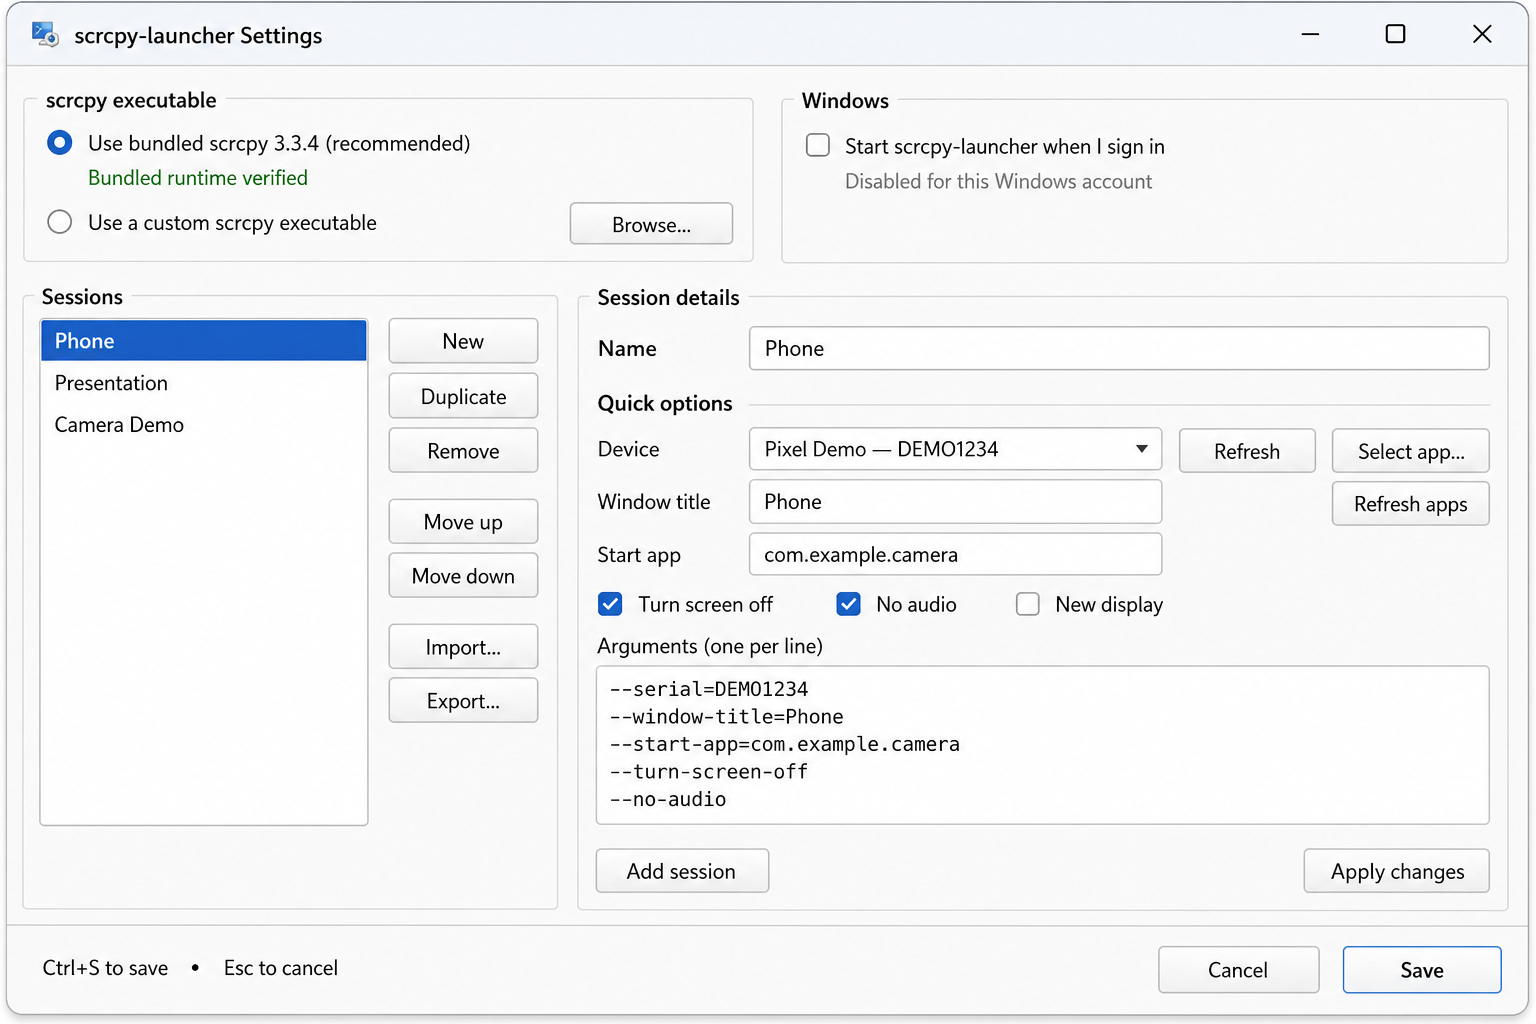Focus the session Name text field

[1119, 348]
